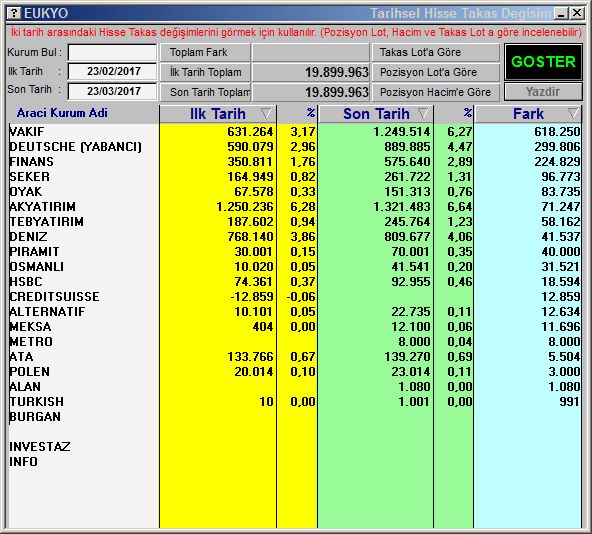Minimize the EUKYO window
The image size is (592, 534).
click(561, 14)
